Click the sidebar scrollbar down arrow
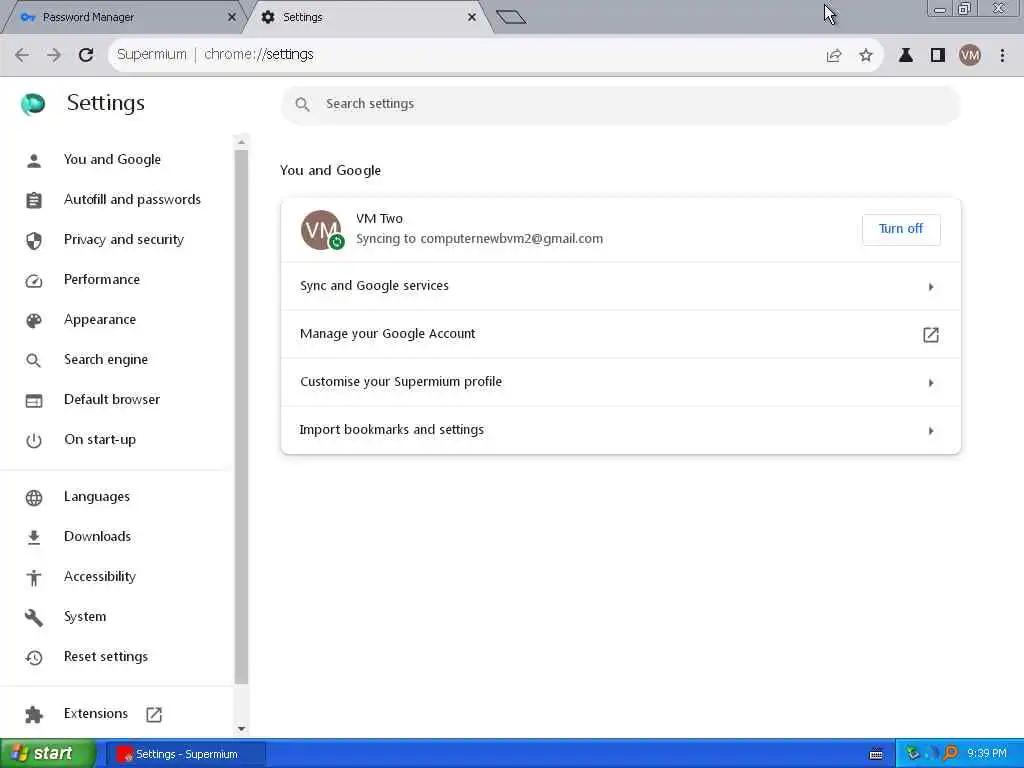Image resolution: width=1024 pixels, height=768 pixels. (x=241, y=729)
